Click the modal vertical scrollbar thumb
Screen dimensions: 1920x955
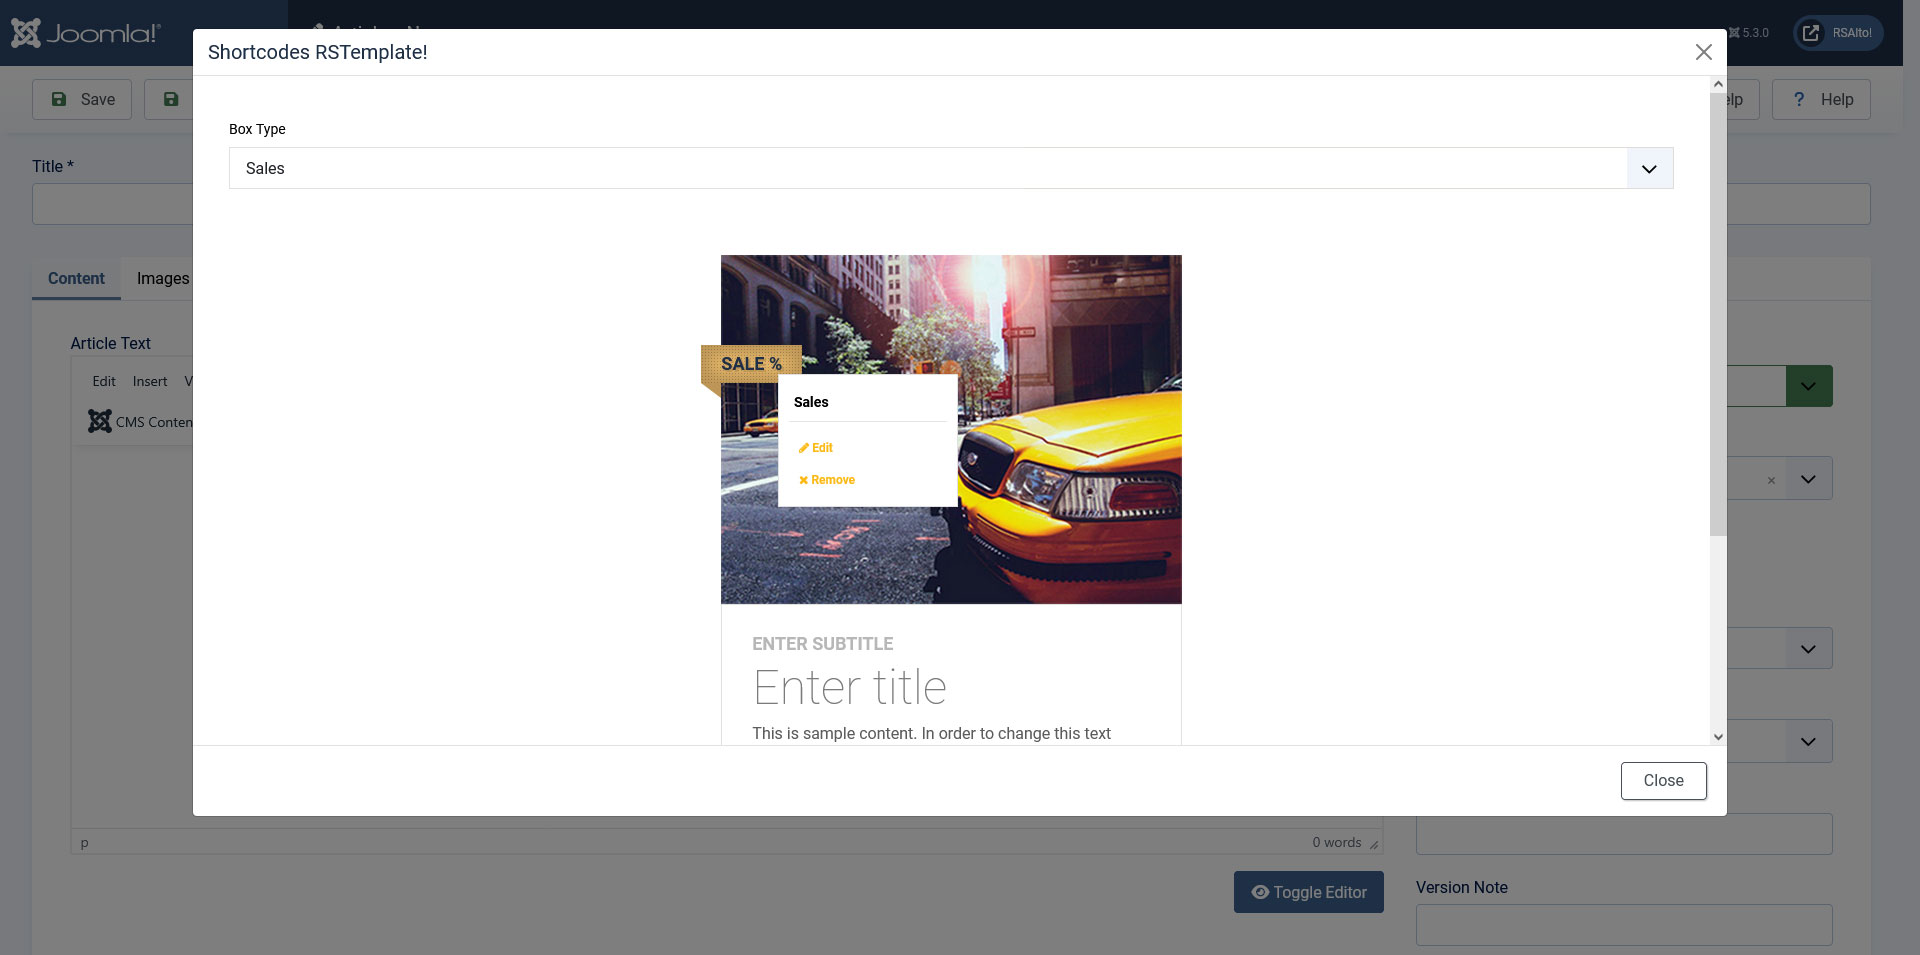click(x=1718, y=314)
